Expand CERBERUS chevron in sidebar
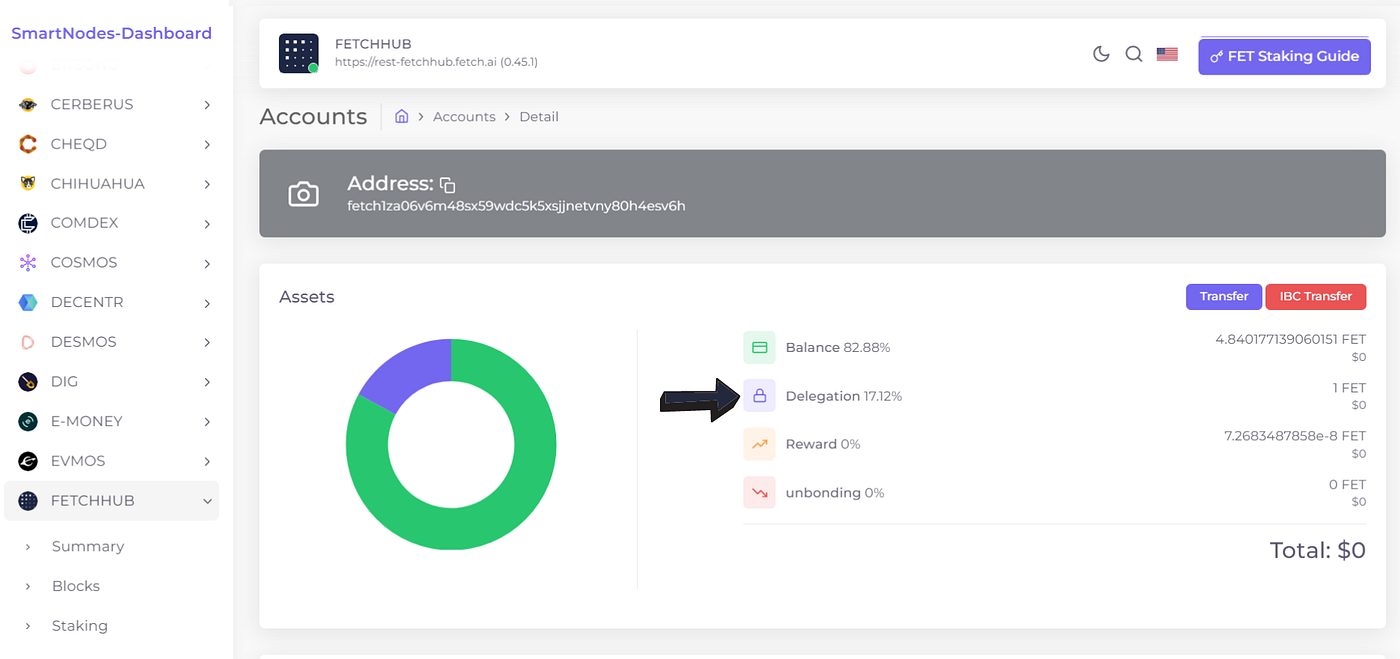Image resolution: width=1400 pixels, height=659 pixels. tap(207, 104)
